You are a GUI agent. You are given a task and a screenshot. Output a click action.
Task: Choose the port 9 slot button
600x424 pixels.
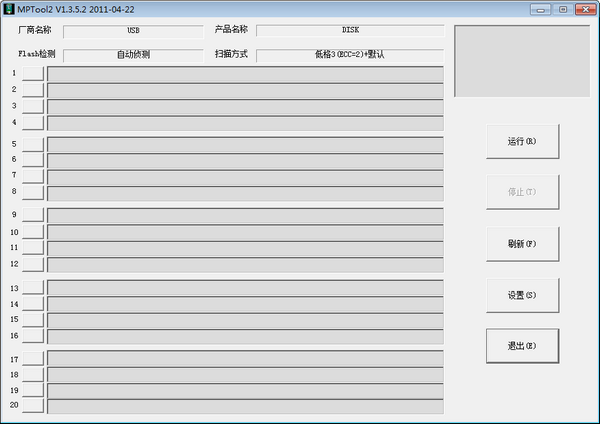coord(33,215)
